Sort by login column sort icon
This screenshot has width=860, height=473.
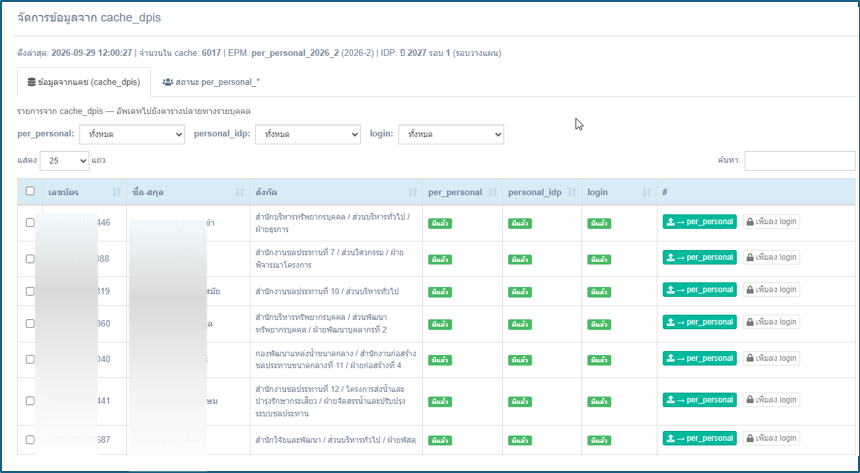point(647,193)
